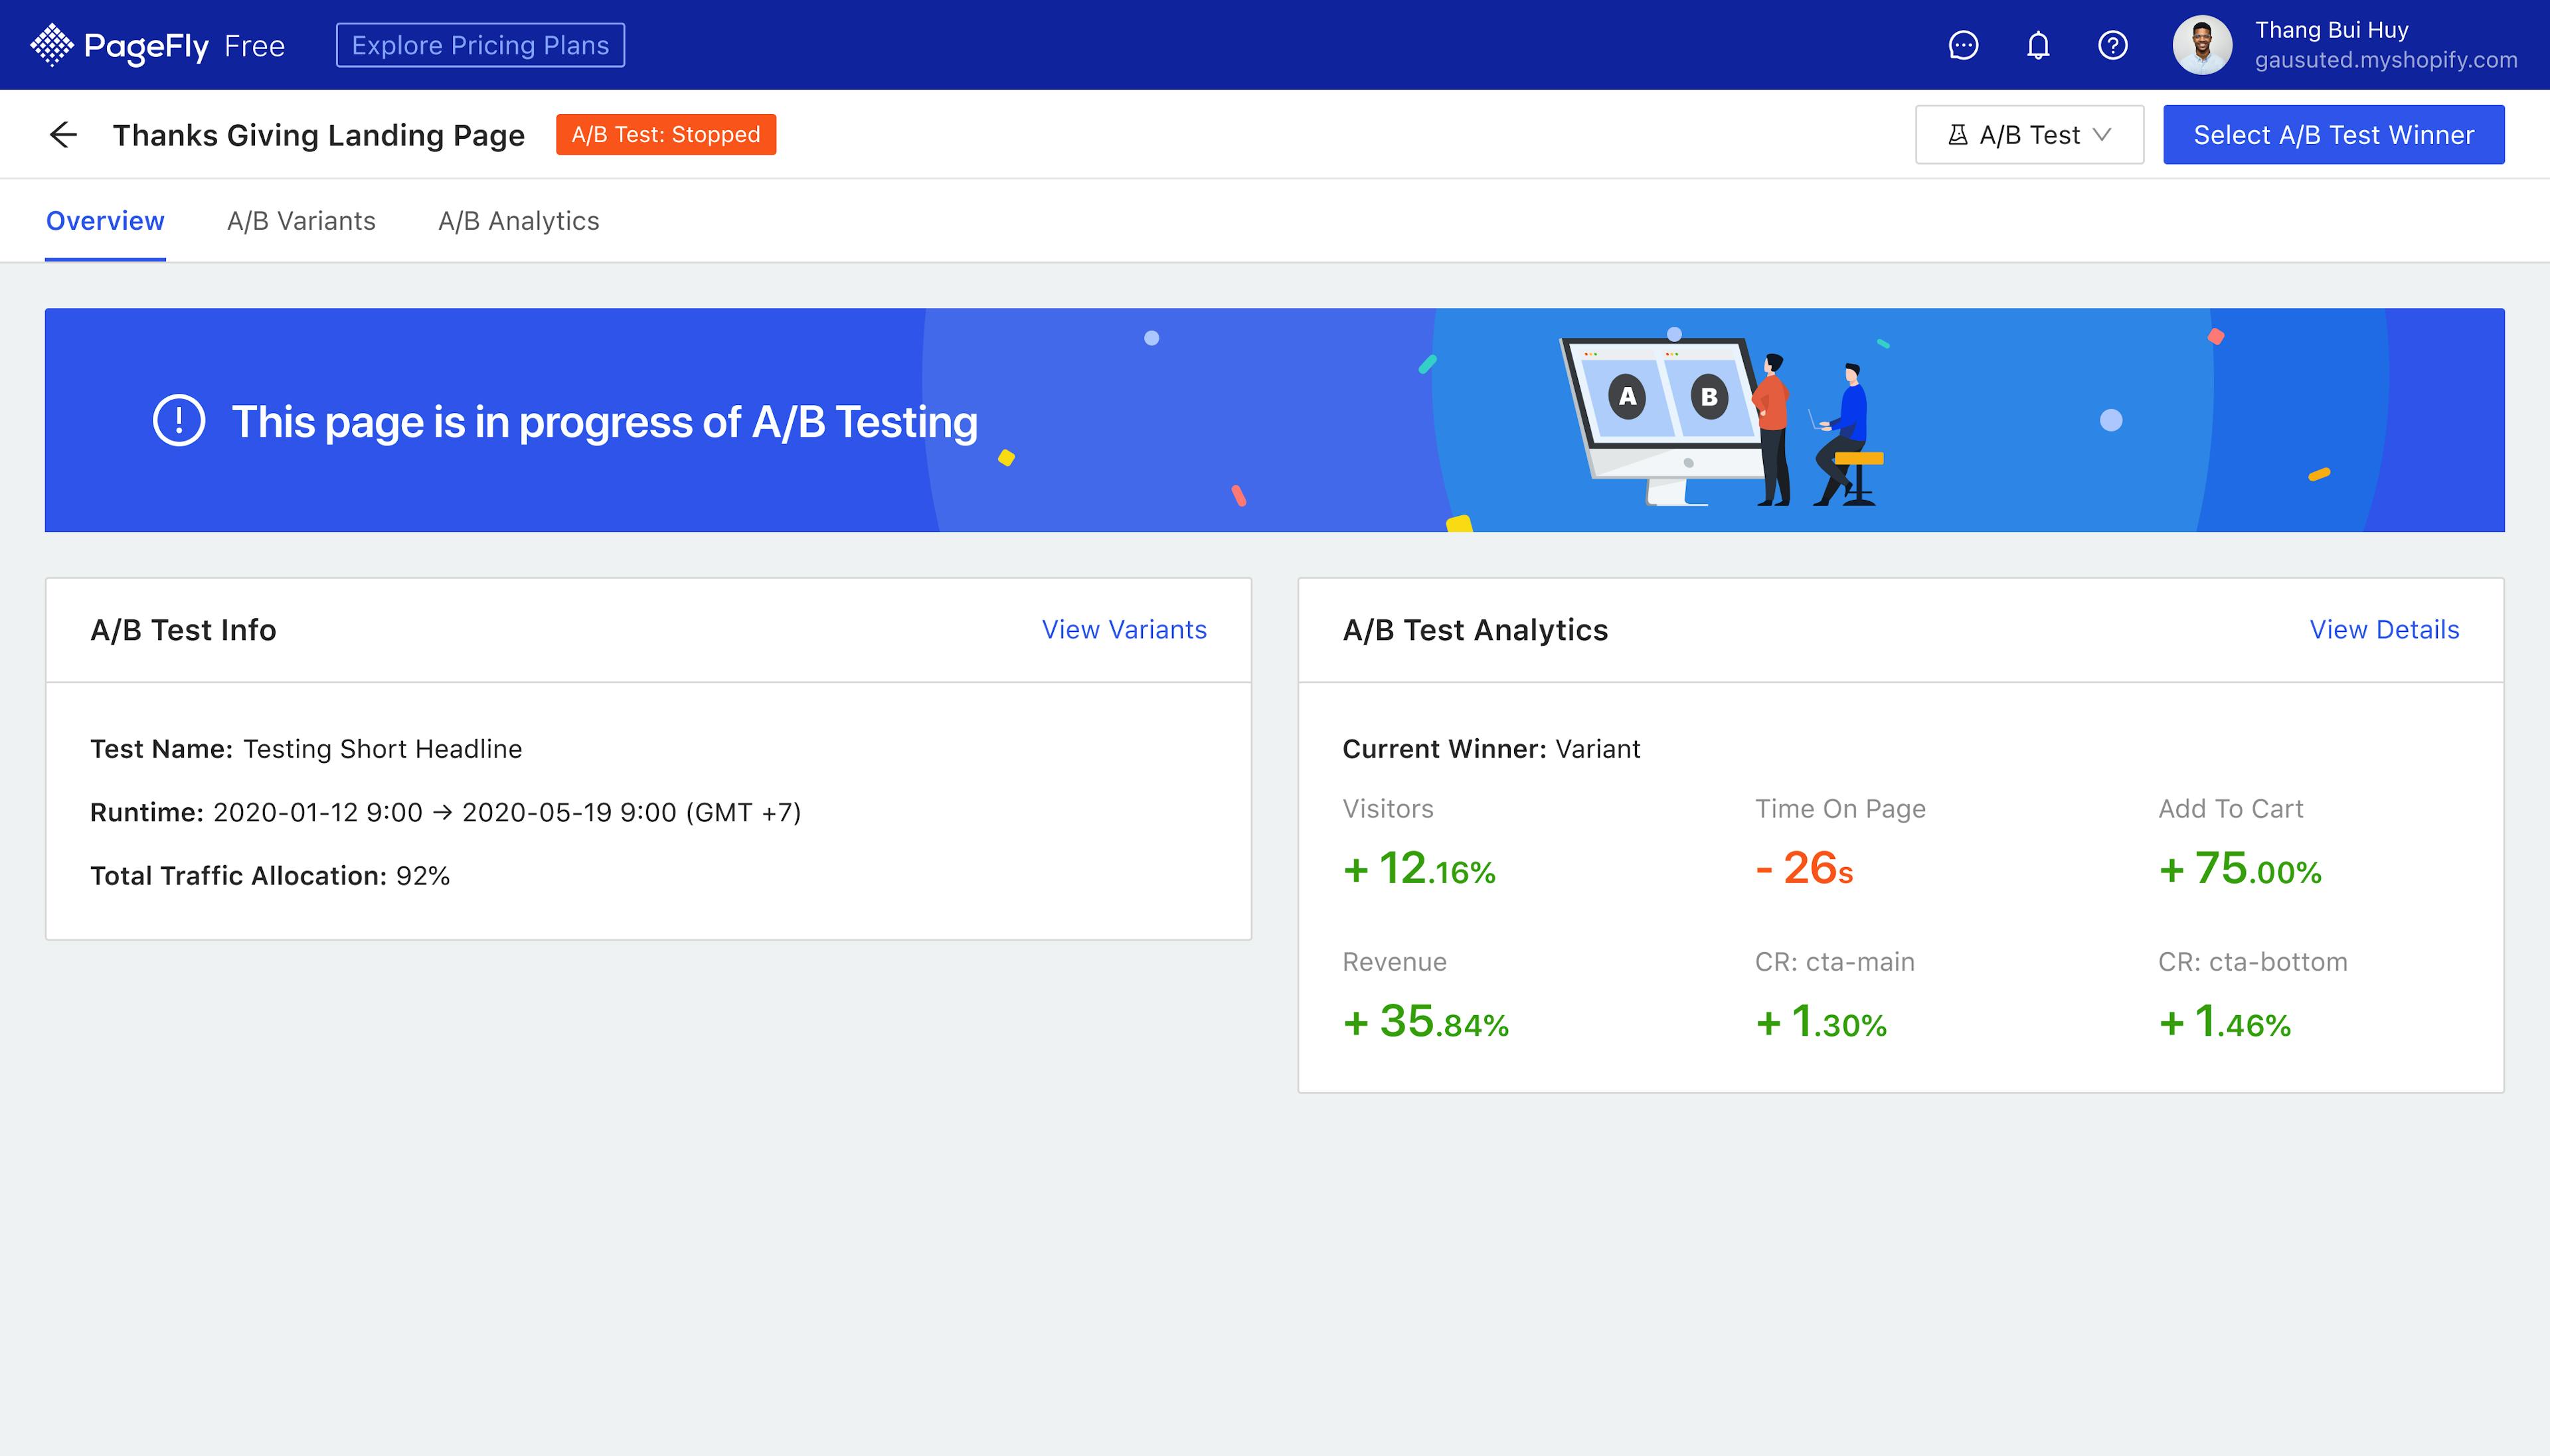Switch to the A/B Analytics tab
This screenshot has height=1456, width=2550.
point(518,221)
